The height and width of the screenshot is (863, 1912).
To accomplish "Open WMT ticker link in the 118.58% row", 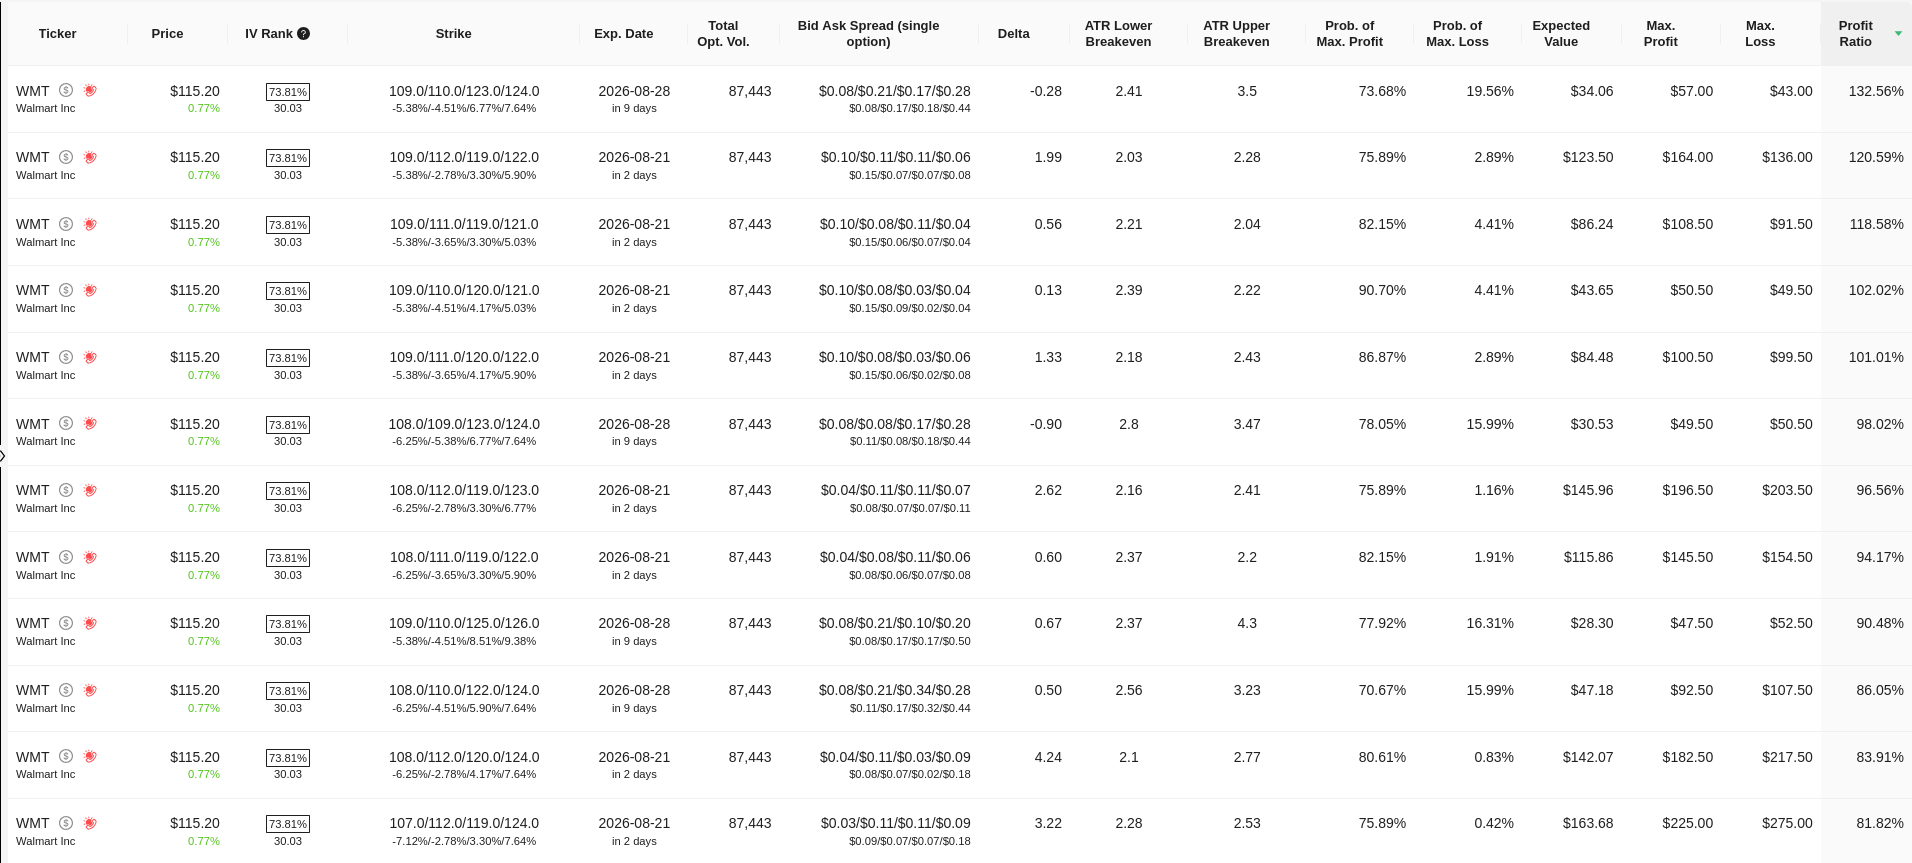I will (33, 224).
